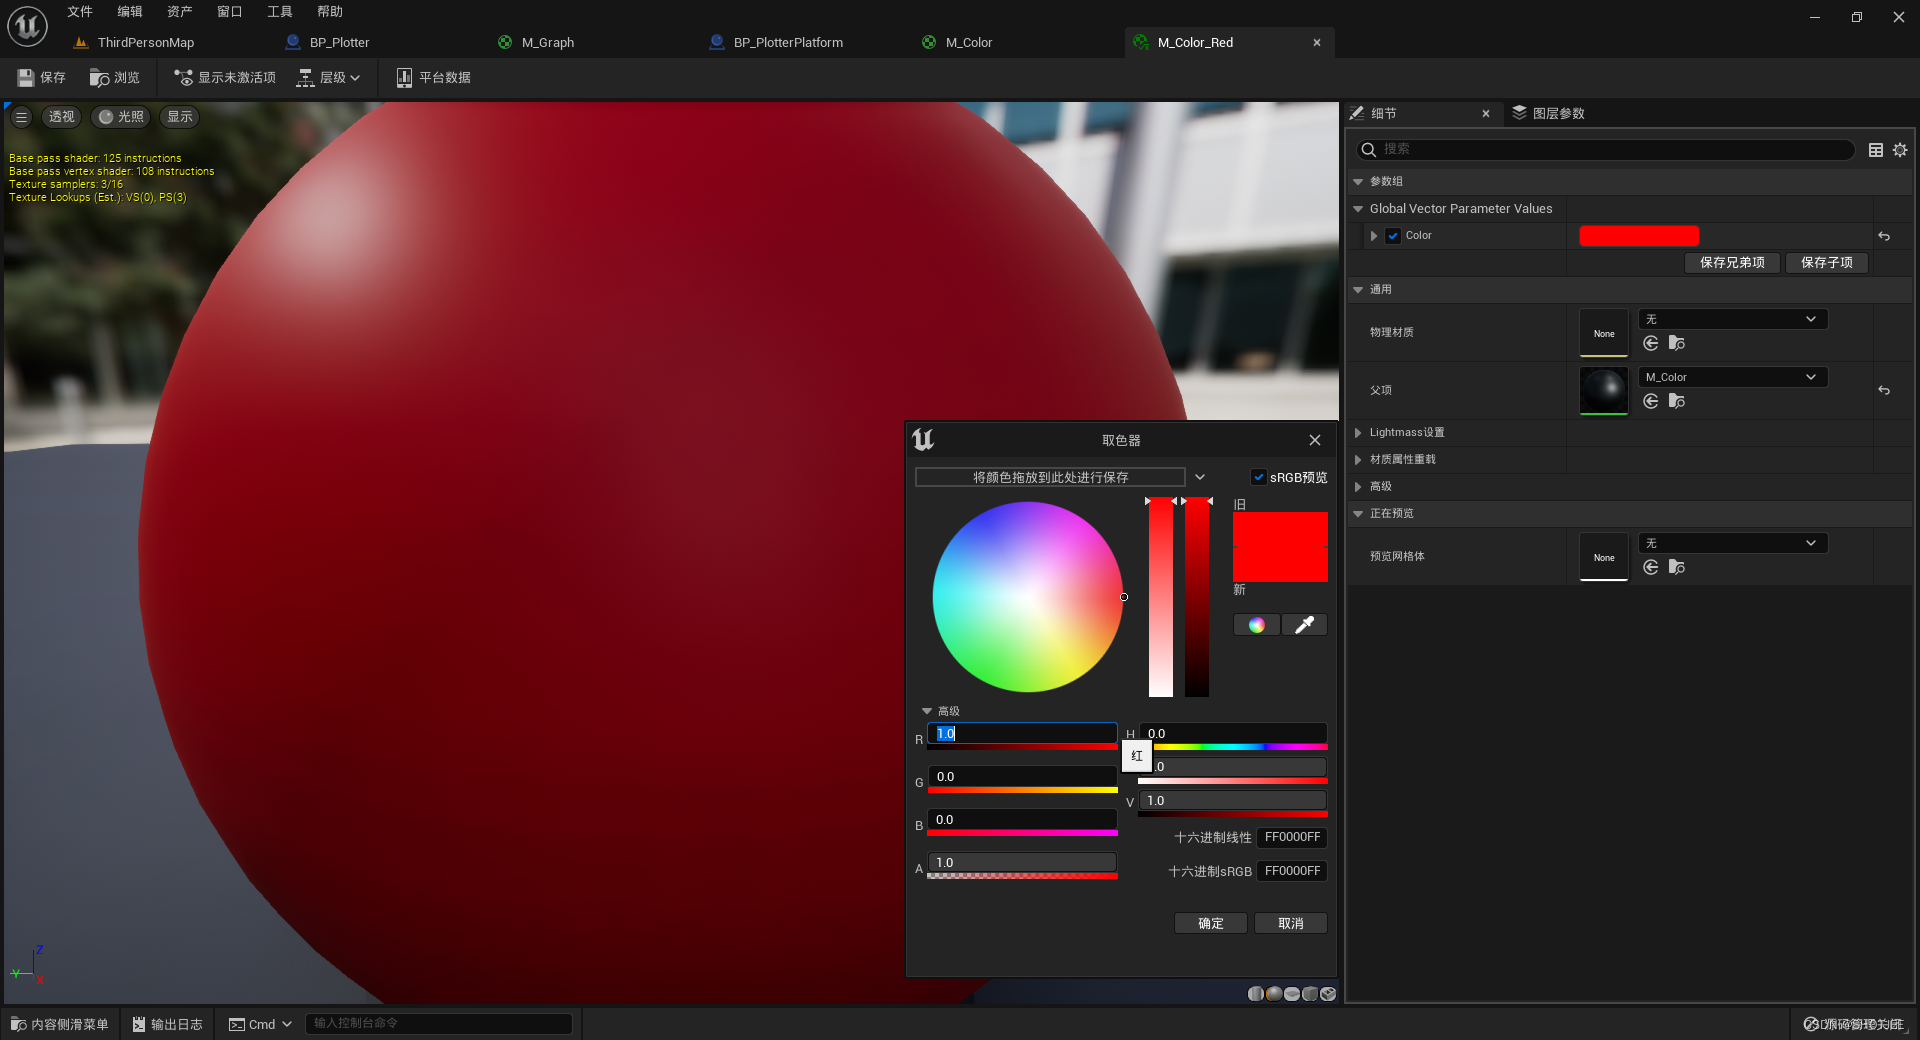Open the details property matrix grid icon
The image size is (1920, 1040).
pyautogui.click(x=1876, y=150)
